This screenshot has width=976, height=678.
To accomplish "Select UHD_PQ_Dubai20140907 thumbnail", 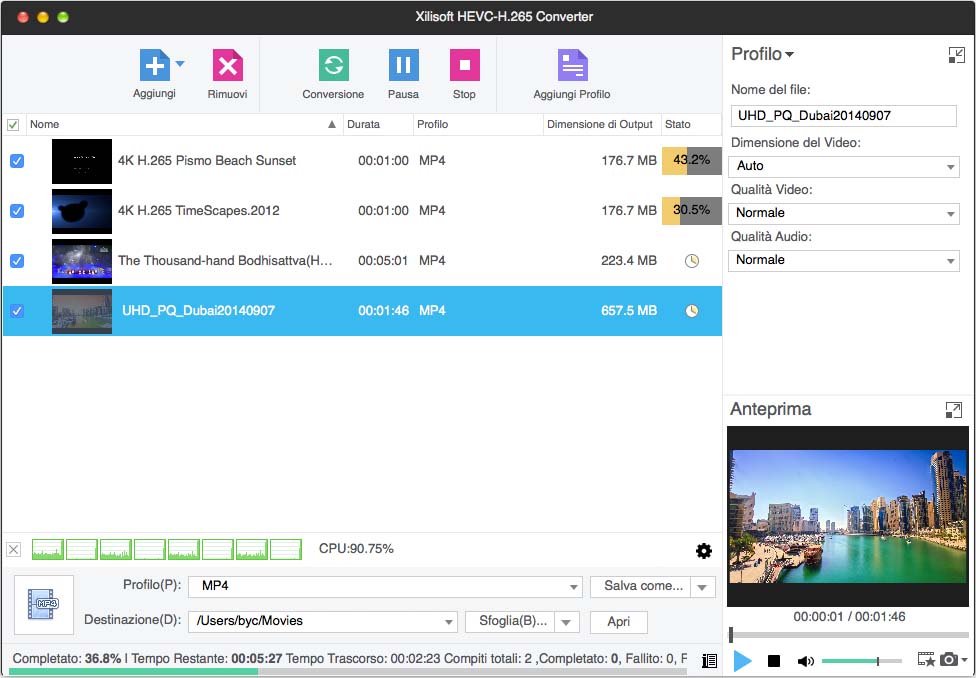I will tap(82, 311).
